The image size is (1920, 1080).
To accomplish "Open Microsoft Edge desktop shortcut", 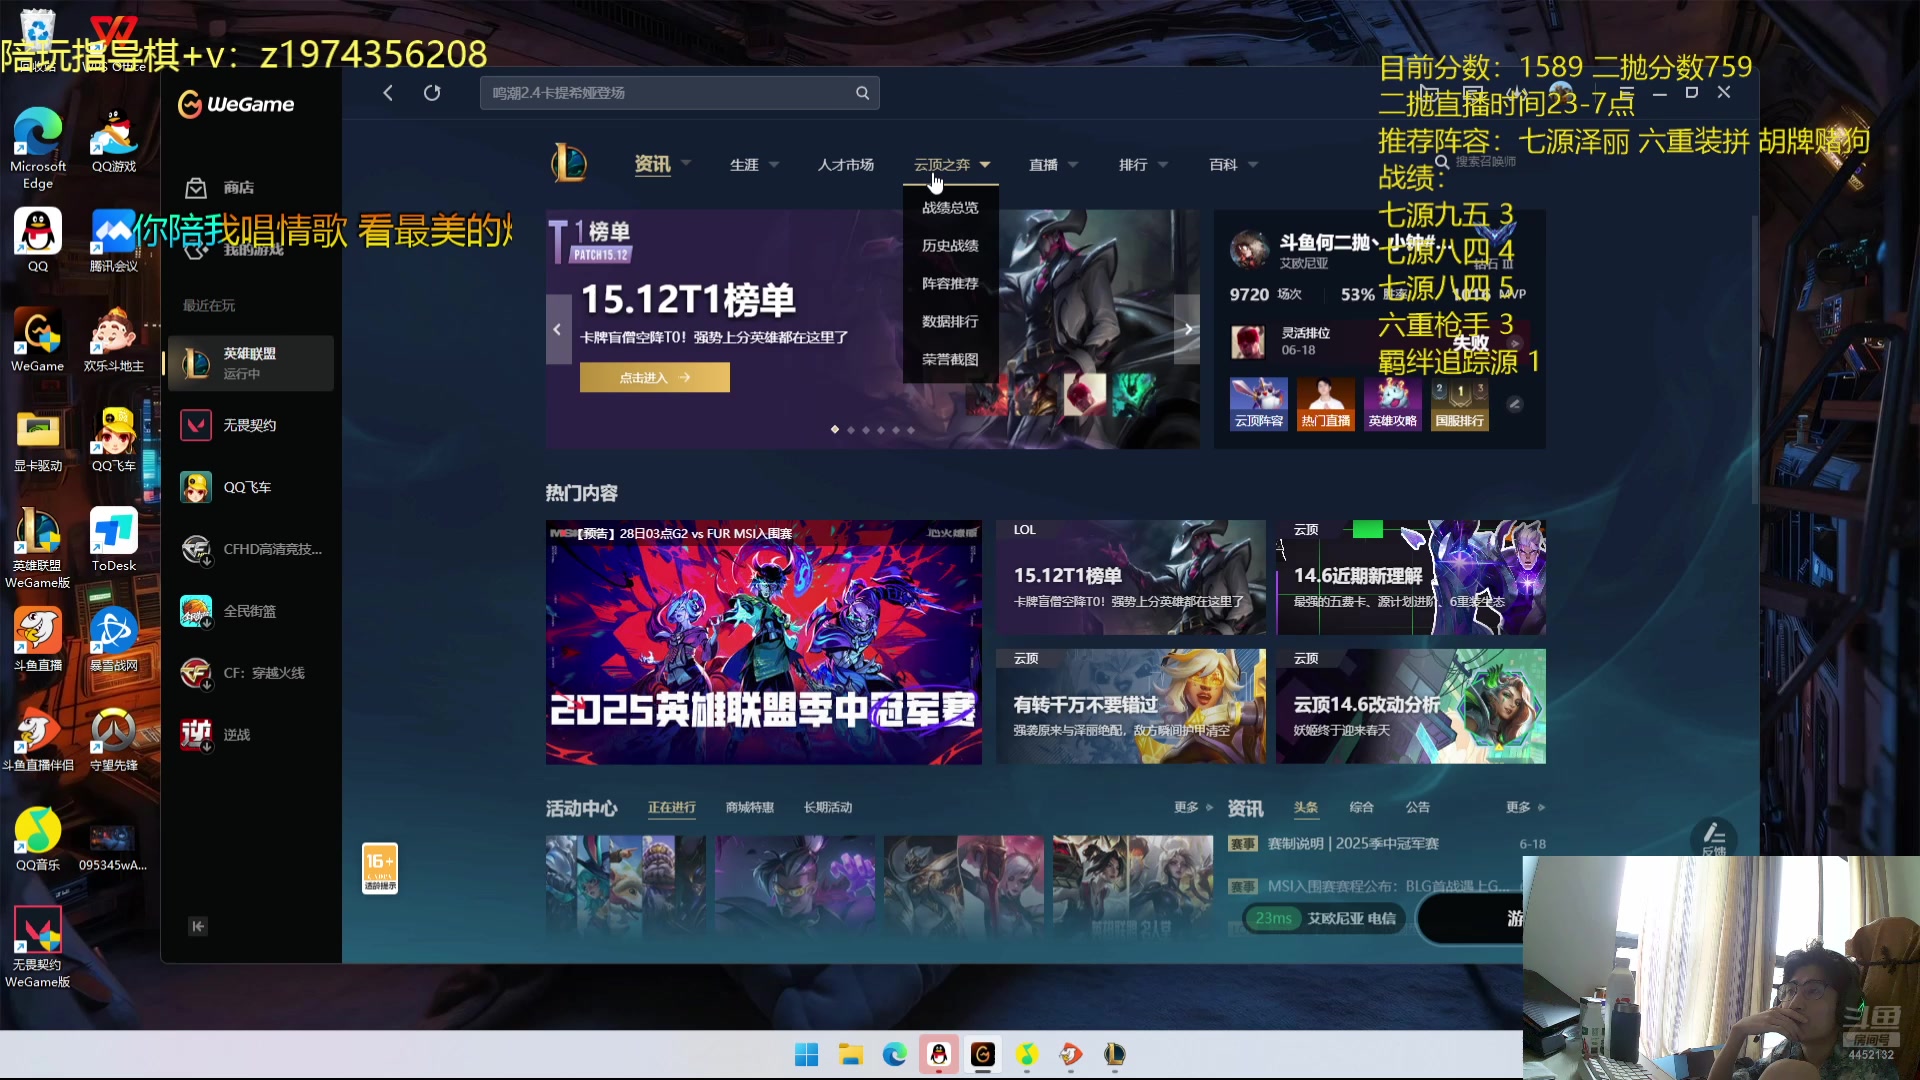I will (x=38, y=147).
